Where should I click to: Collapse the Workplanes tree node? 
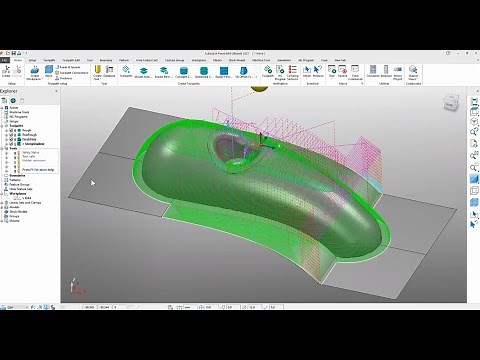pos(2,193)
